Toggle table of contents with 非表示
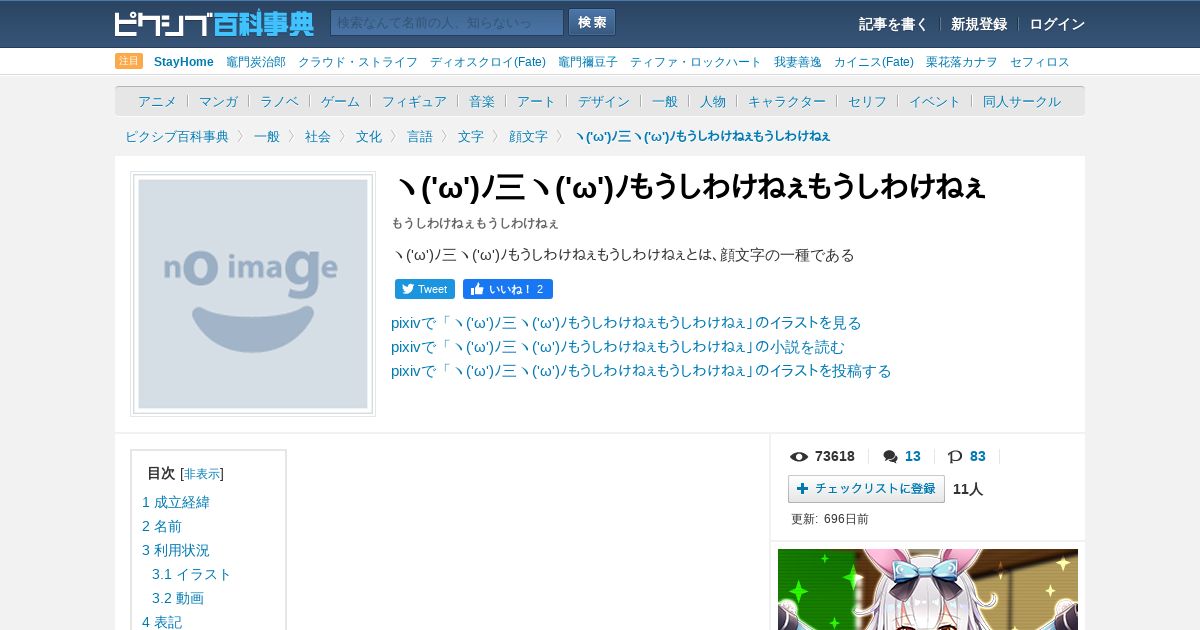Image resolution: width=1200 pixels, height=630 pixels. pyautogui.click(x=202, y=474)
